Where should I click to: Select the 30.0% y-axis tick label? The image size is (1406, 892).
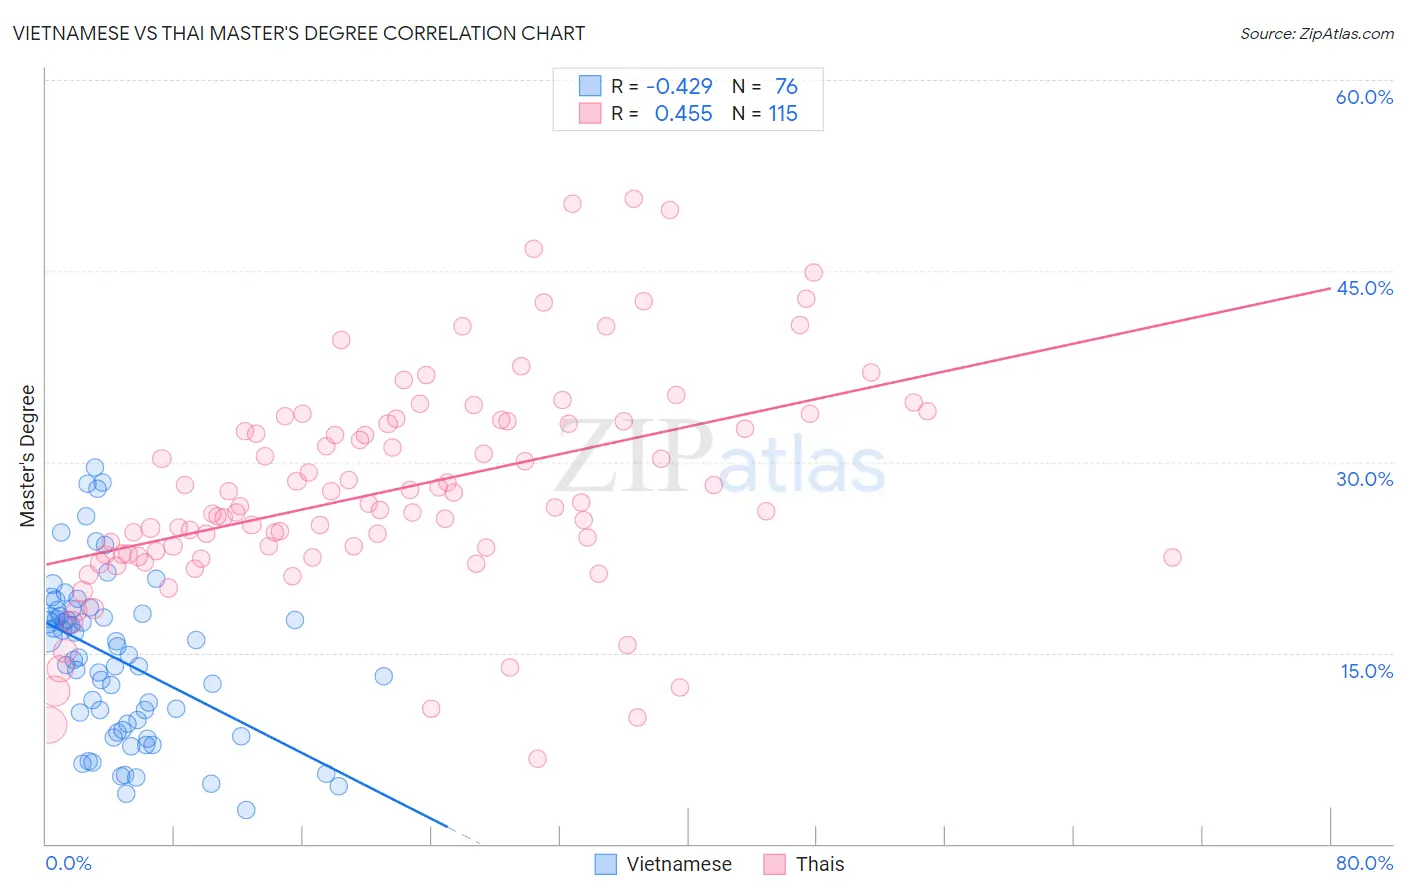(x=1364, y=479)
